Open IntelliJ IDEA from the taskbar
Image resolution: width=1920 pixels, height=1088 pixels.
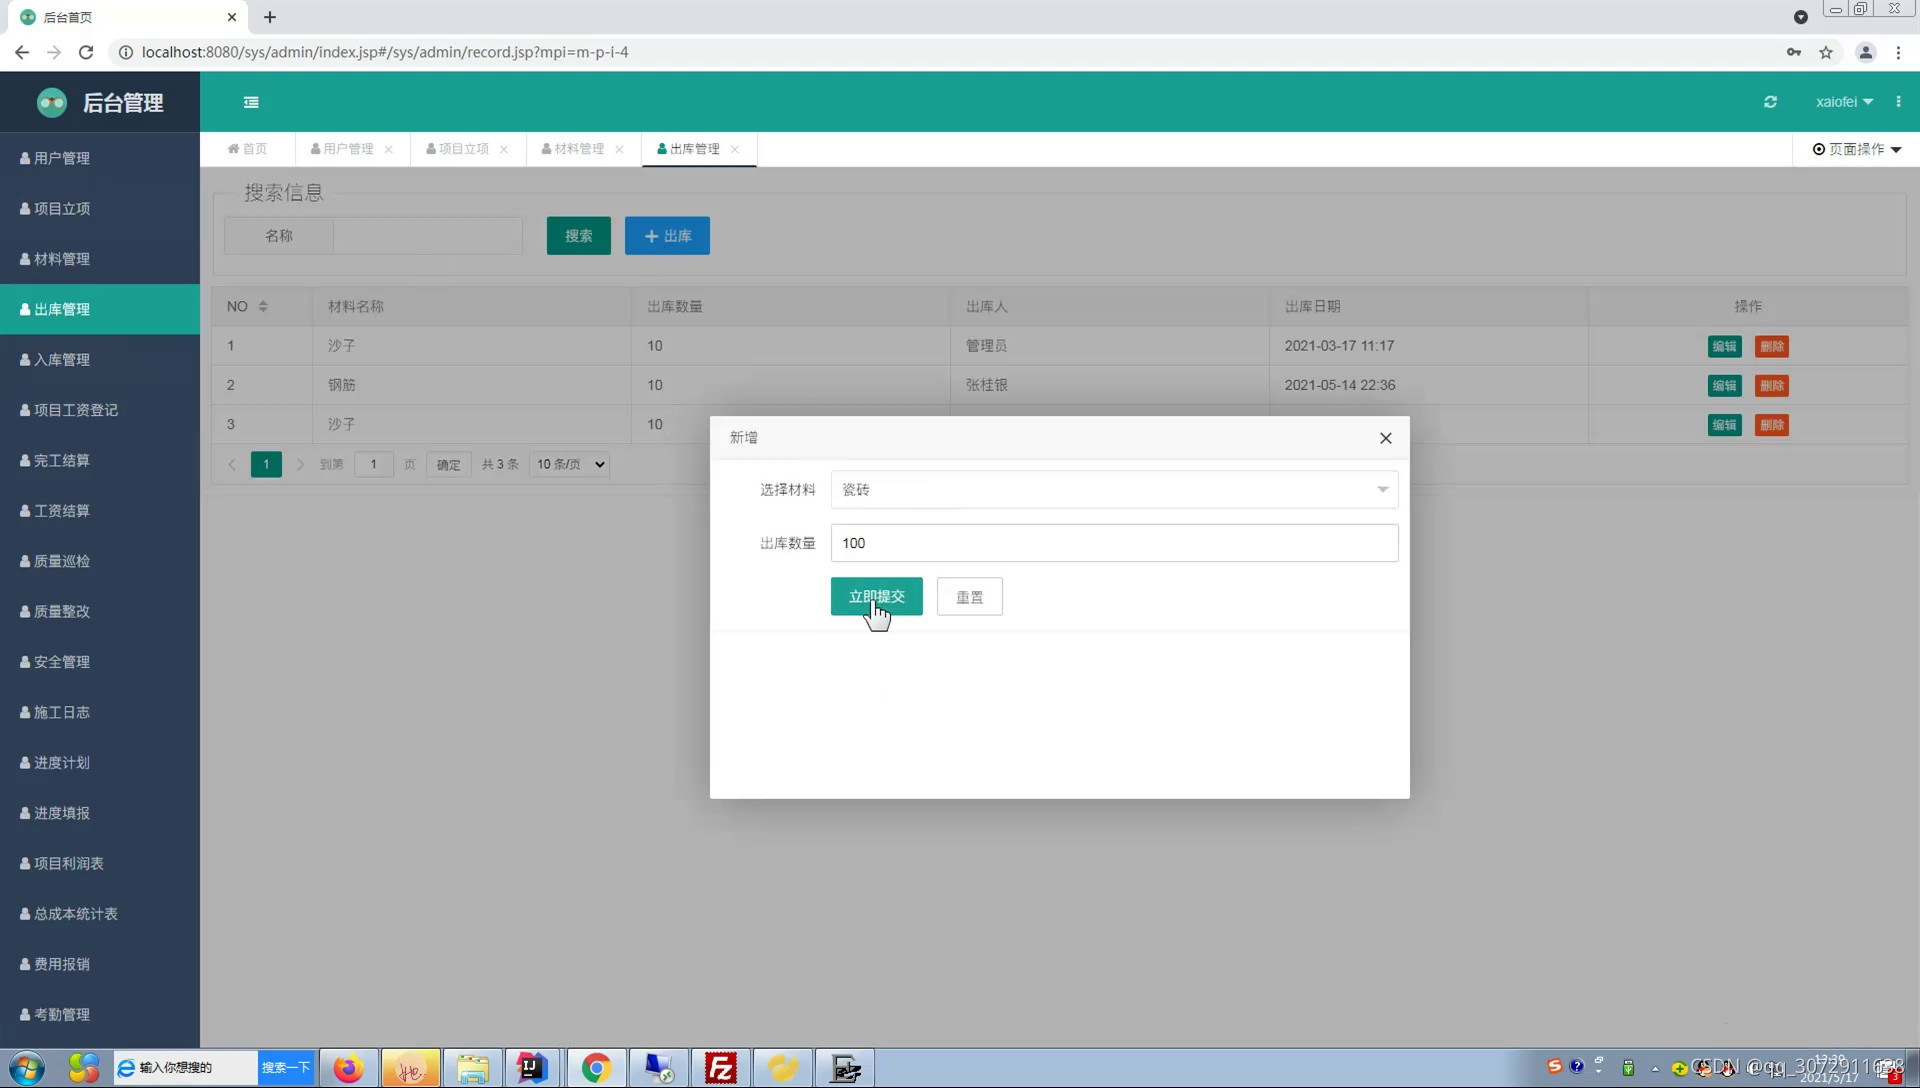tap(533, 1068)
